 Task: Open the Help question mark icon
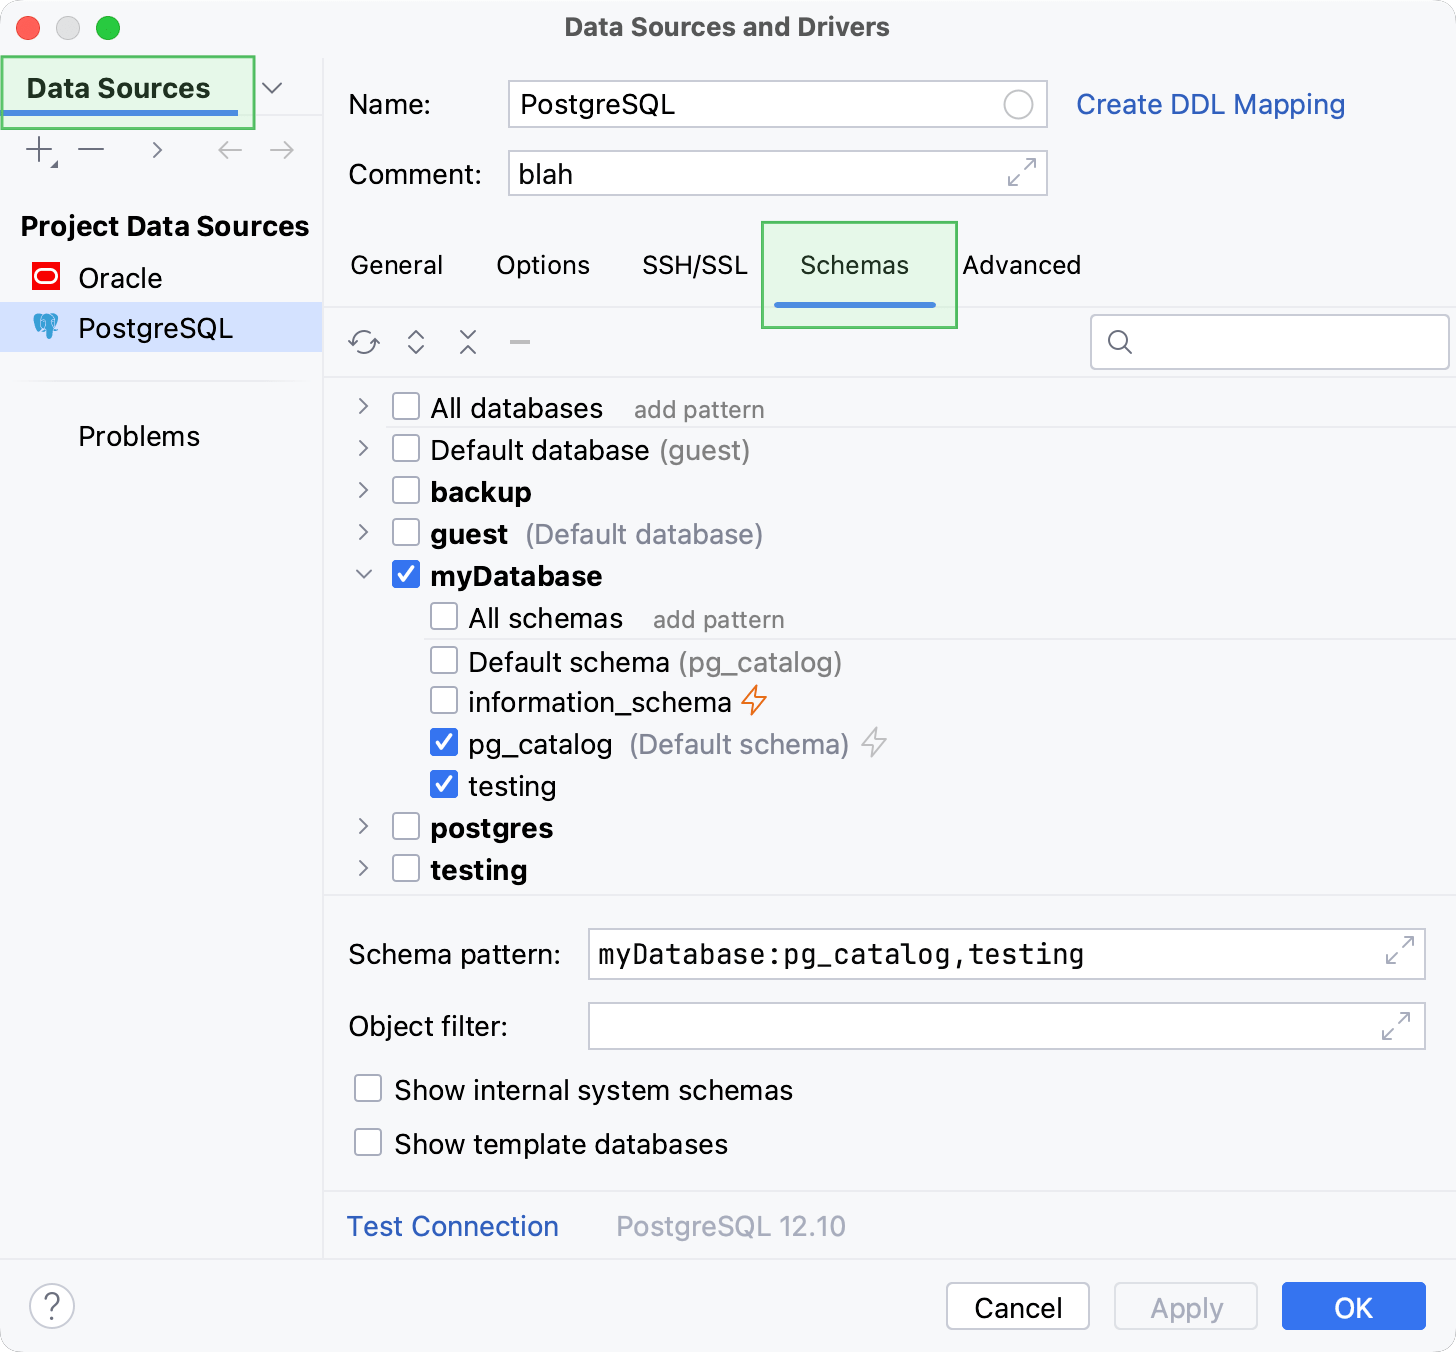(x=52, y=1306)
